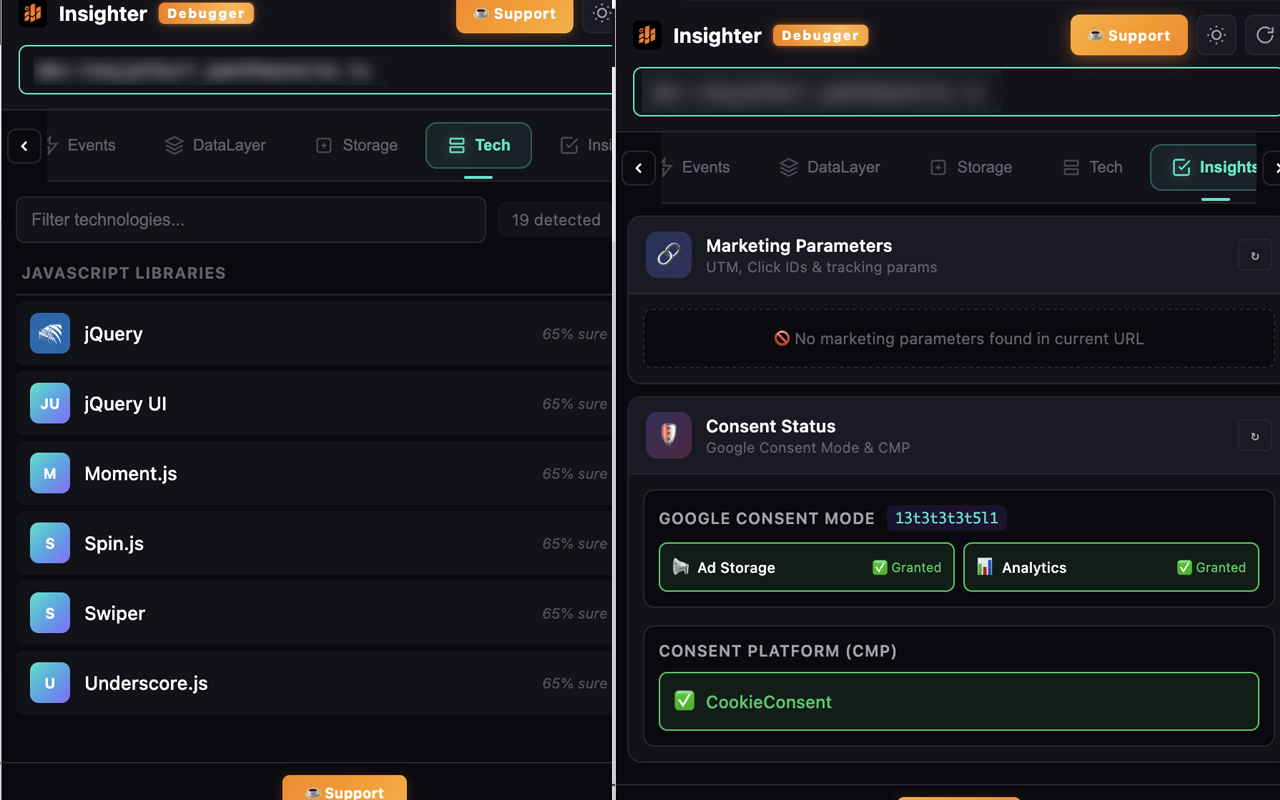Screen dimensions: 1280x800
Task: Click Support button at left panel bottom
Action: [x=344, y=788]
